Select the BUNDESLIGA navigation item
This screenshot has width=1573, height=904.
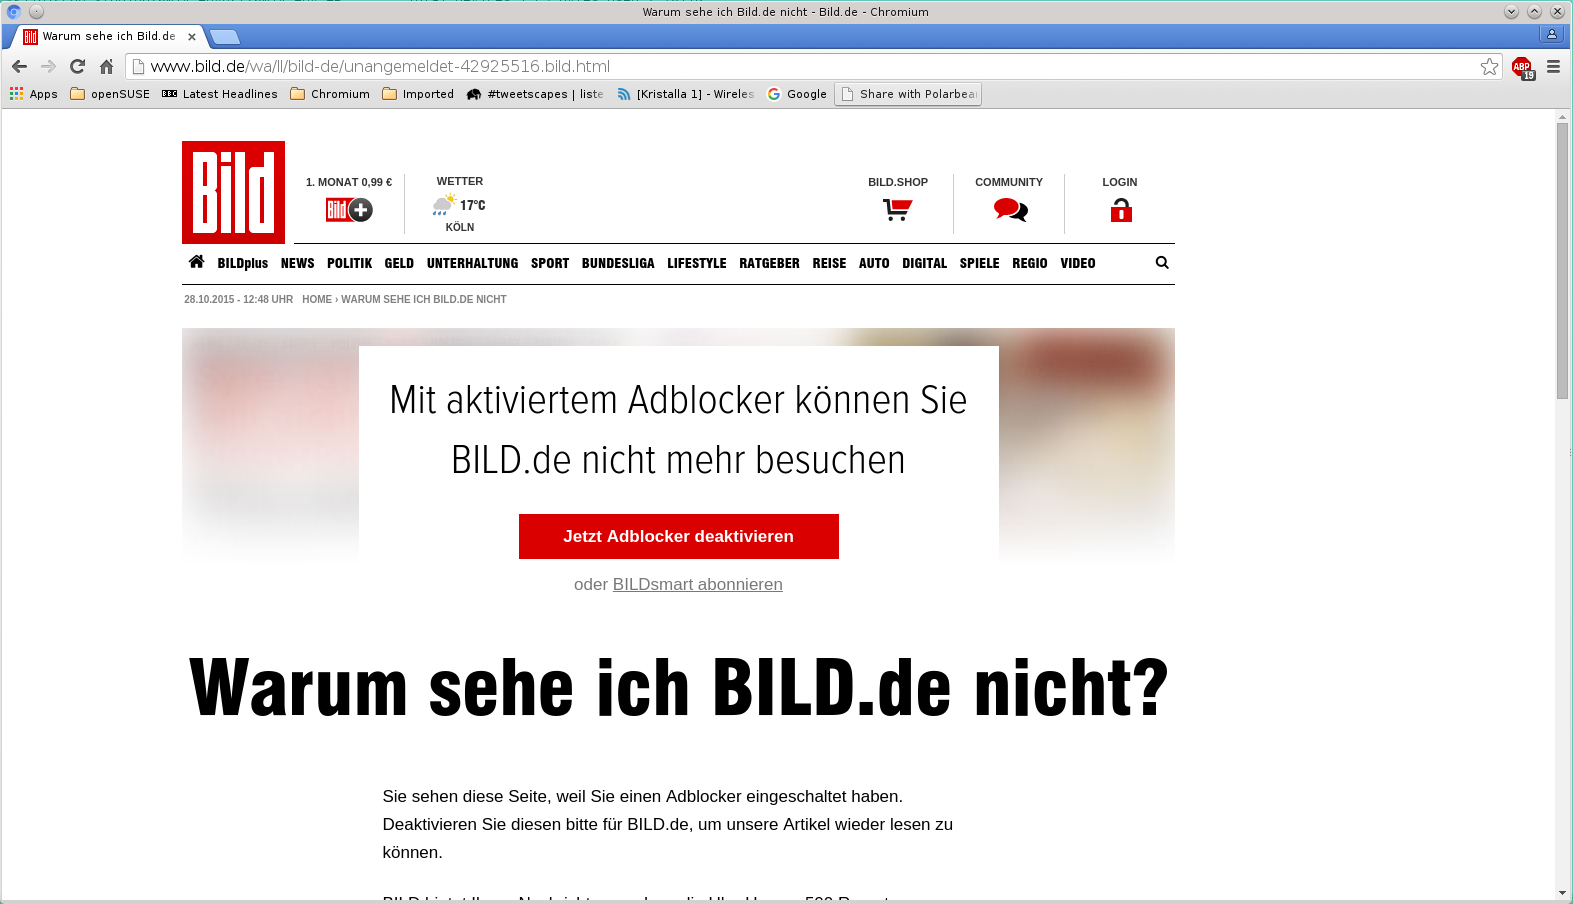618,263
